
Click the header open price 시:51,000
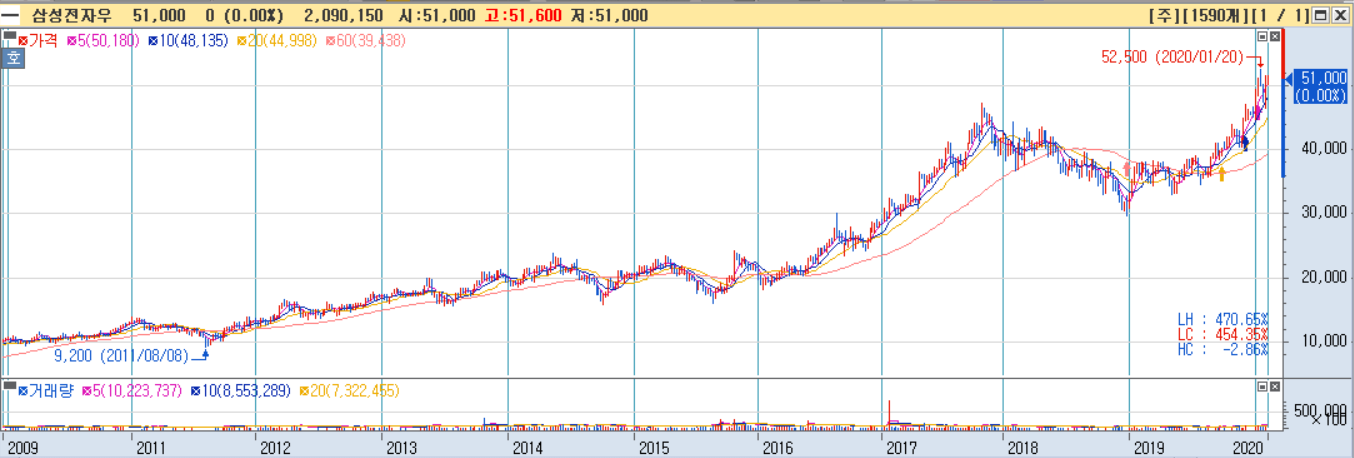point(437,15)
